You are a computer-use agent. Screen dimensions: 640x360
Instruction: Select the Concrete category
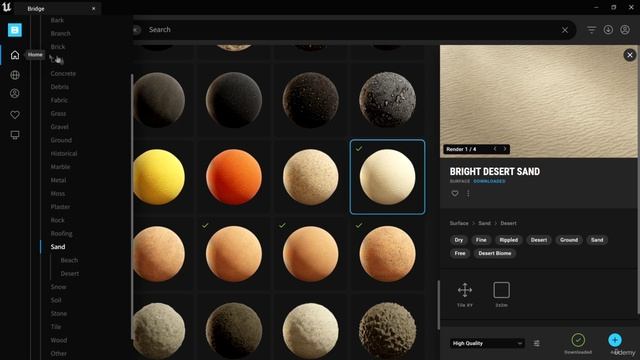click(63, 73)
